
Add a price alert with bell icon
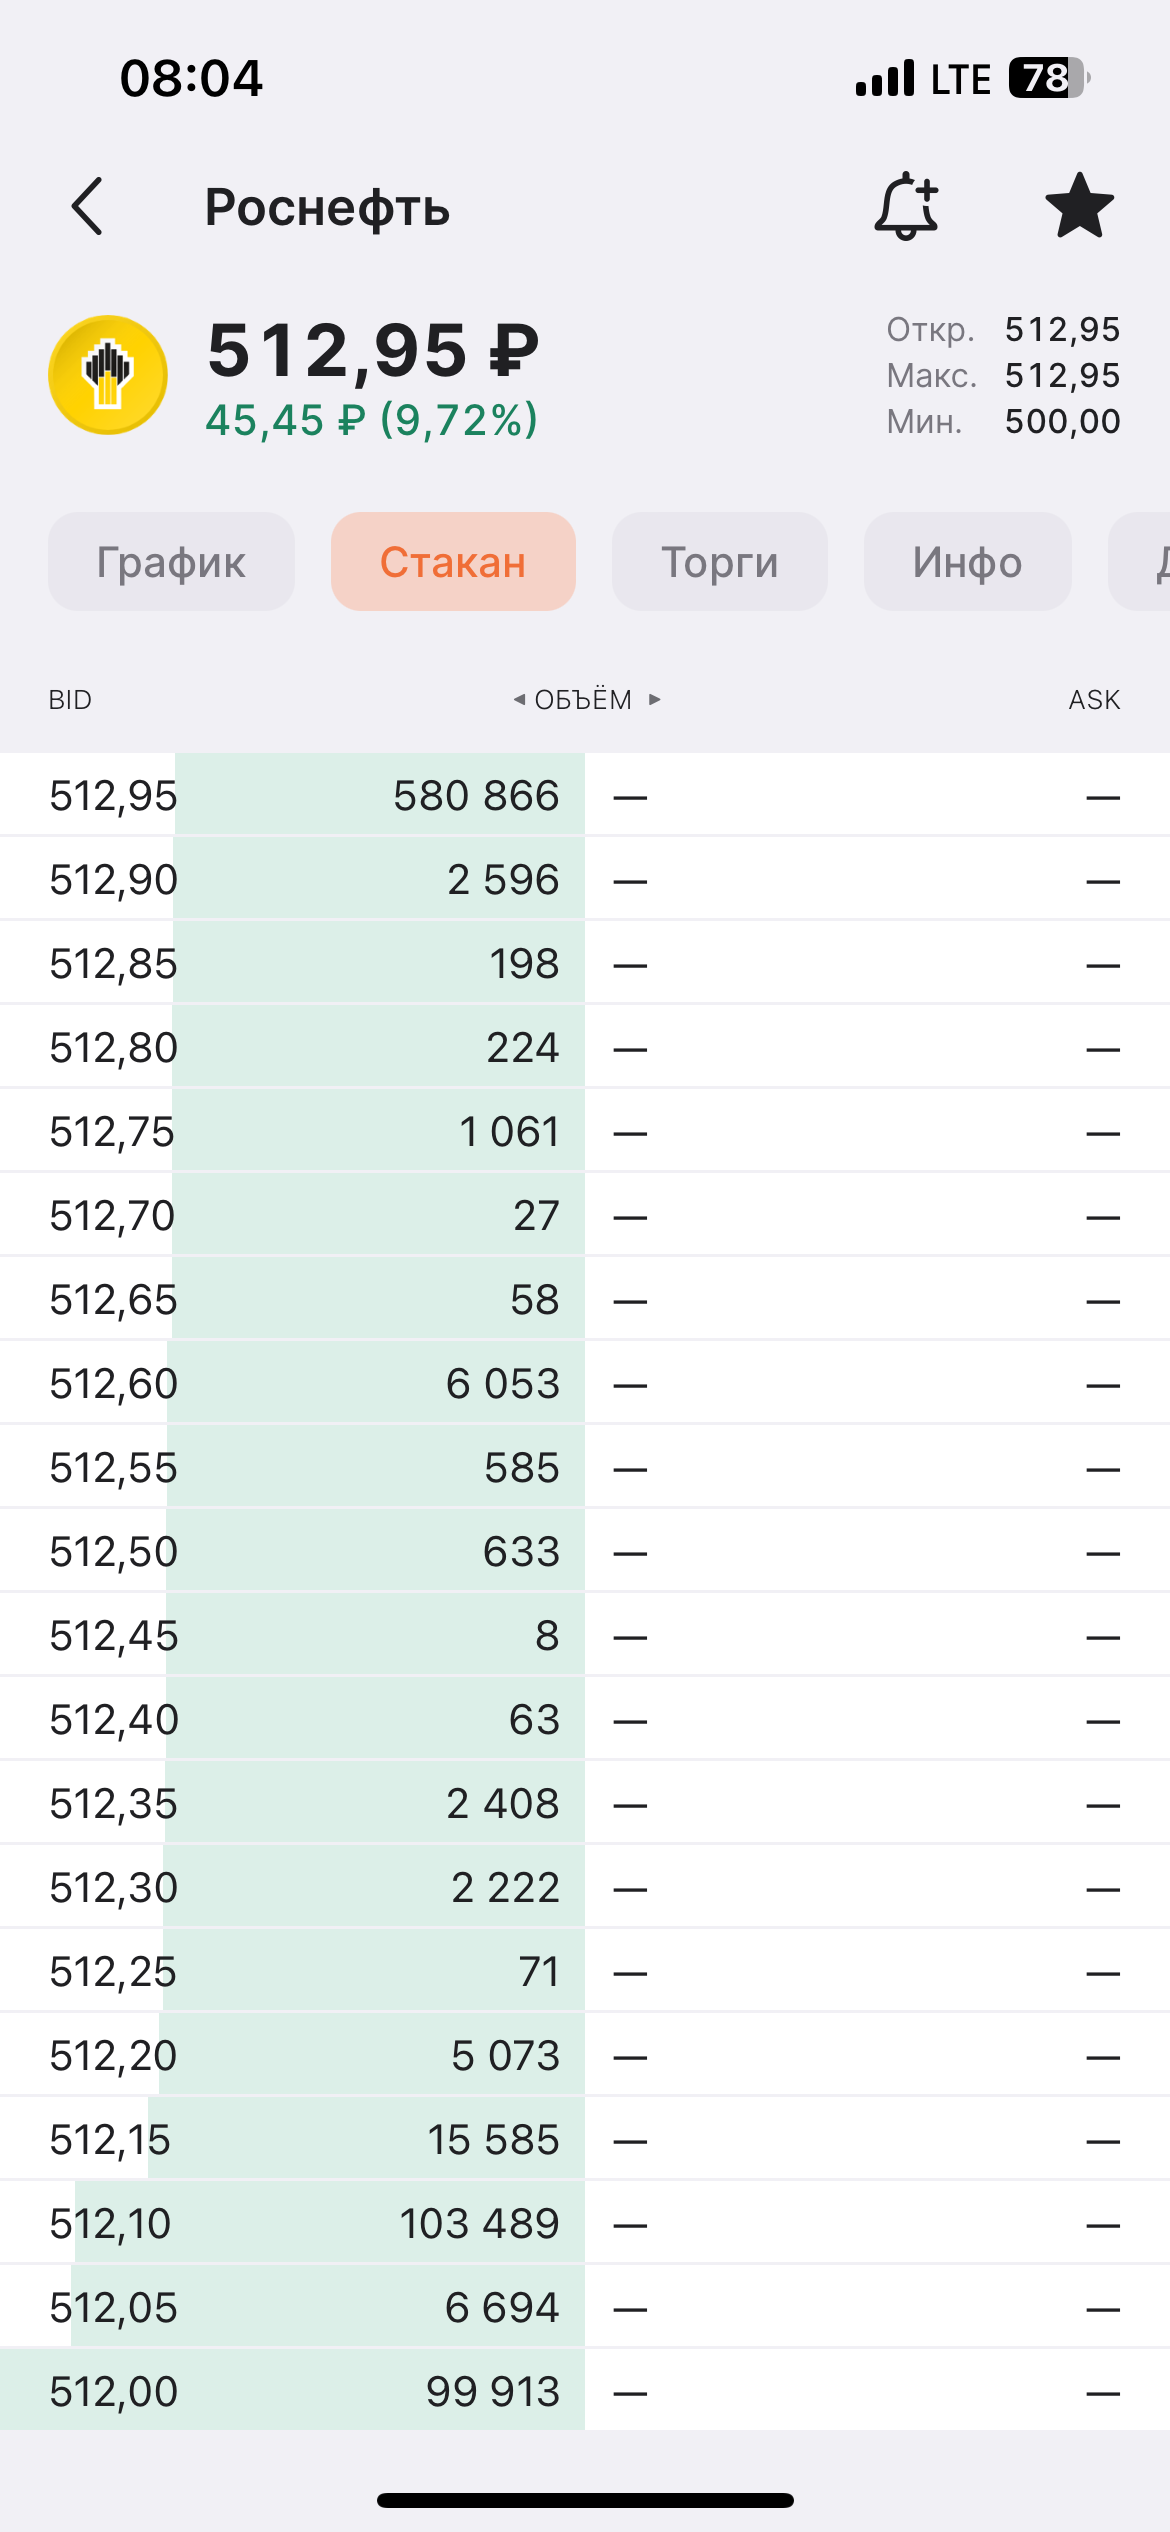pos(906,206)
